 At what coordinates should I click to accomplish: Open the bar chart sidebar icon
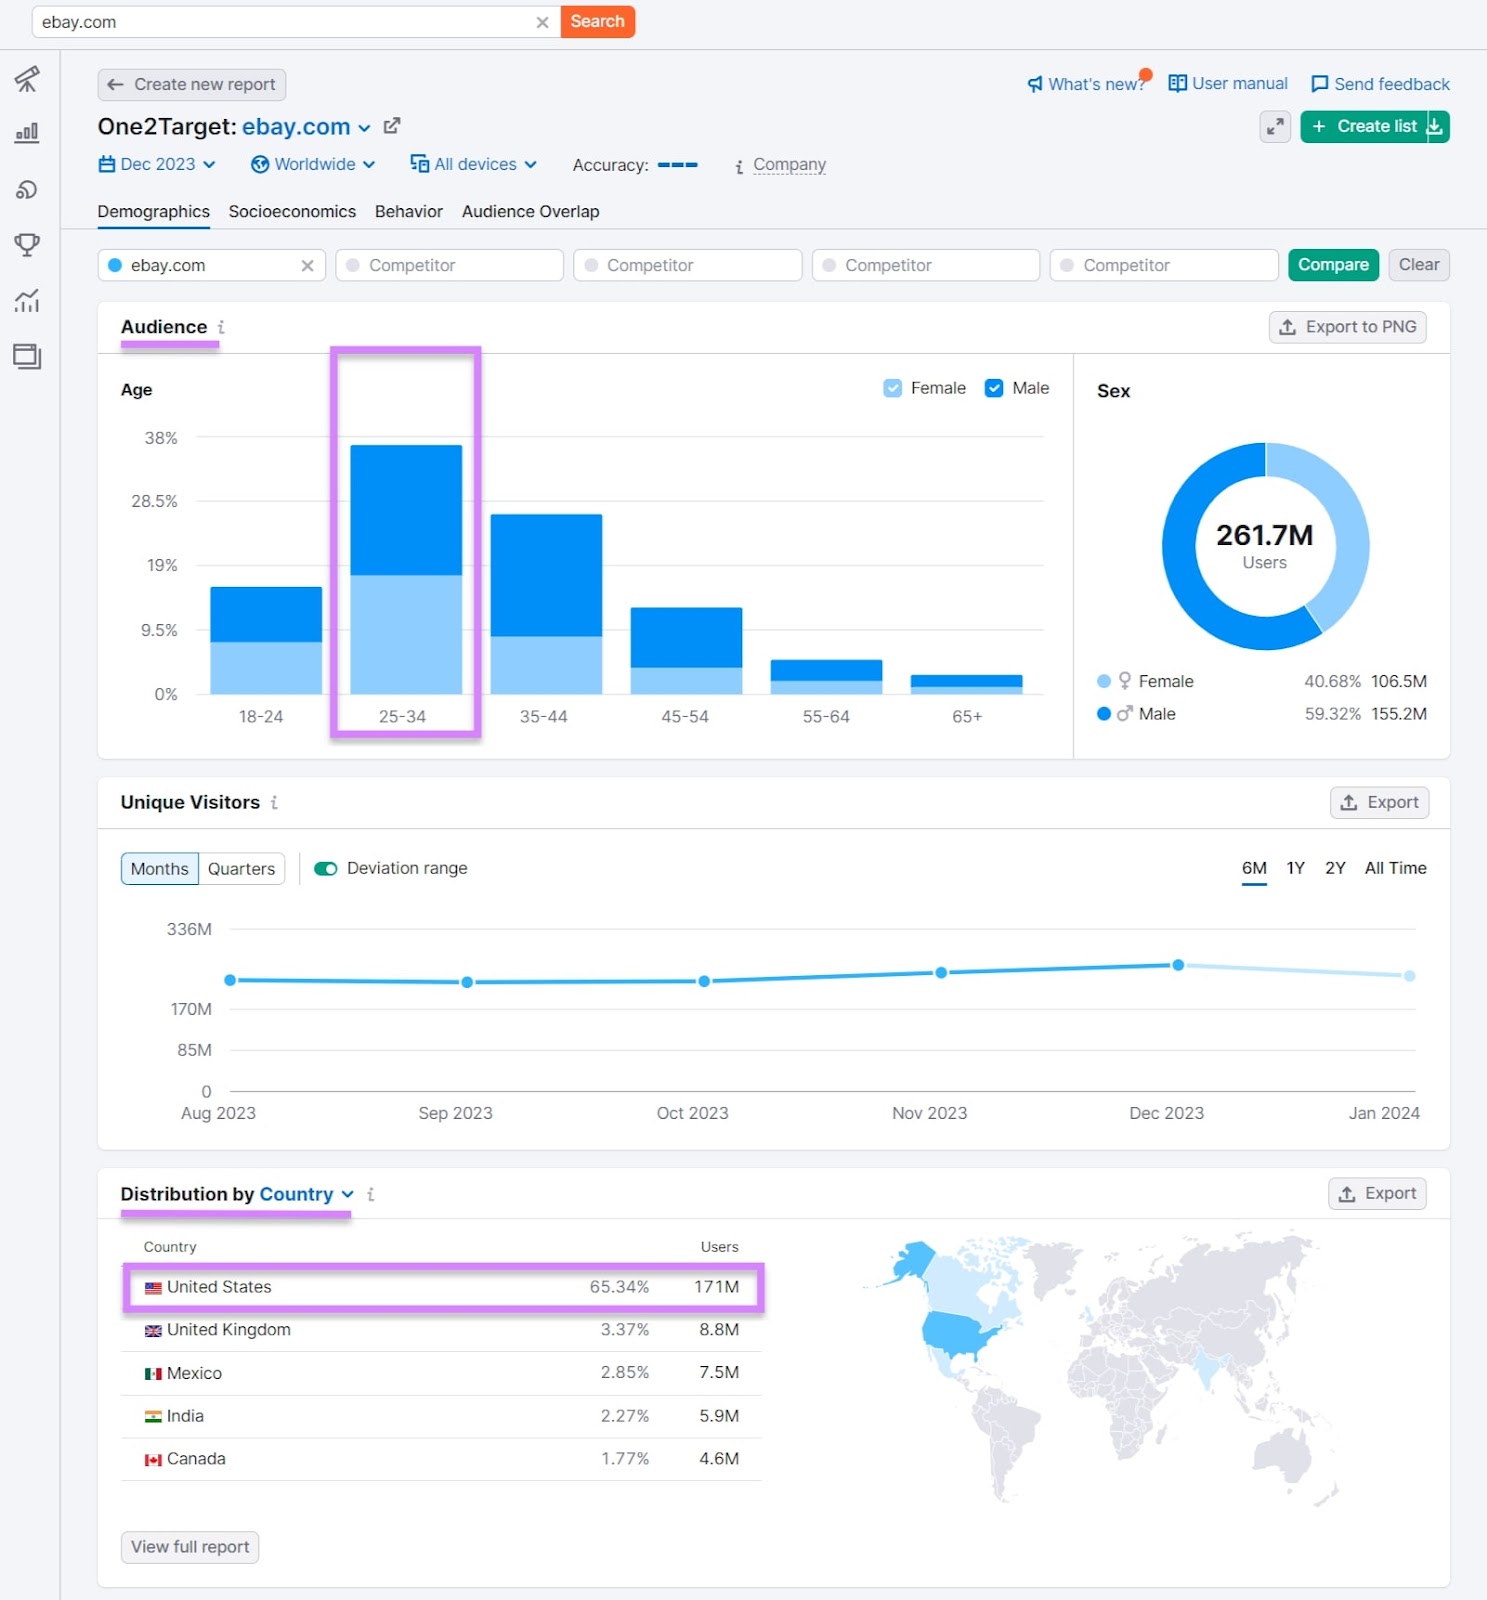pyautogui.click(x=27, y=133)
